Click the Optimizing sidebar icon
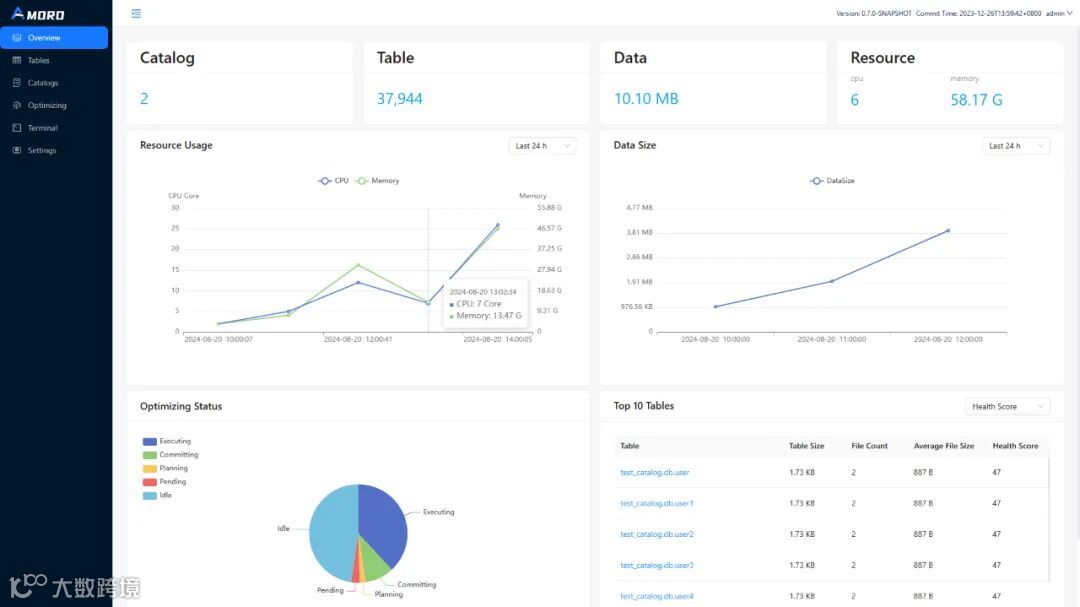The image size is (1080, 607). (17, 105)
